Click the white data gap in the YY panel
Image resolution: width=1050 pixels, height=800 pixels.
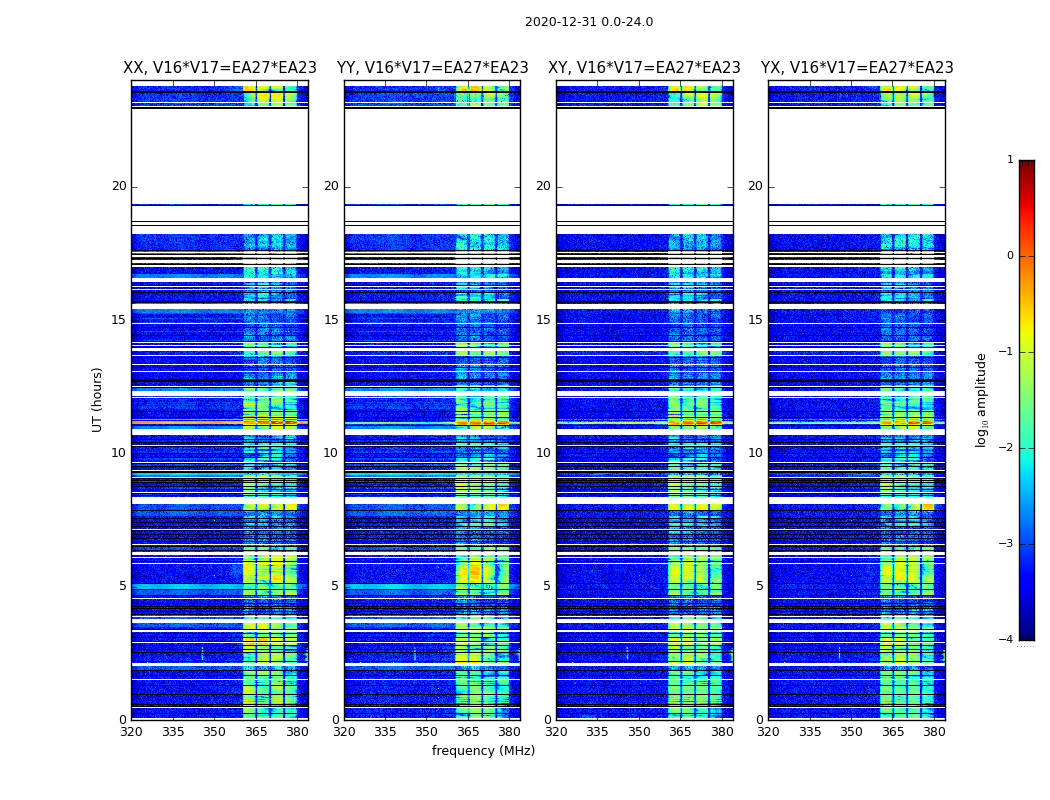[433, 155]
